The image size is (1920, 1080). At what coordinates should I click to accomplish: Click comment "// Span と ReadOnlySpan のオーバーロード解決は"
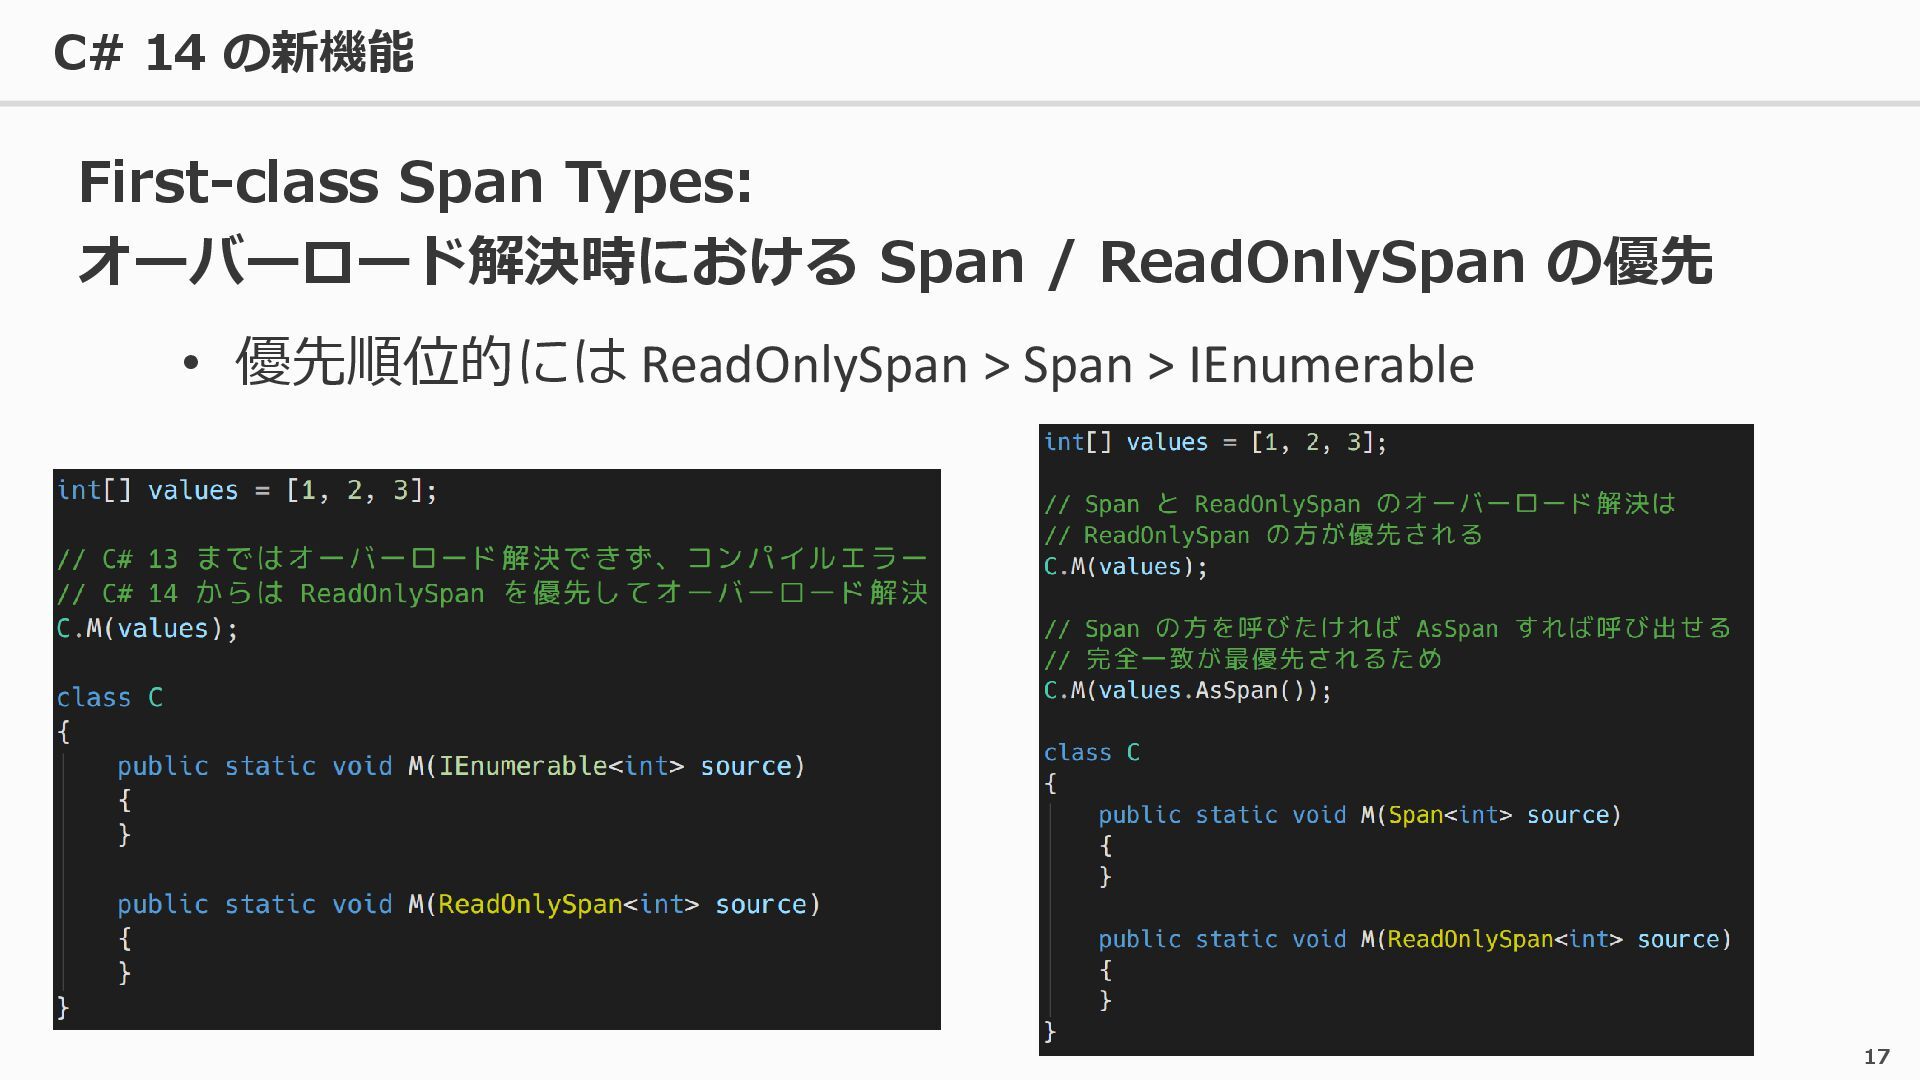click(1360, 504)
